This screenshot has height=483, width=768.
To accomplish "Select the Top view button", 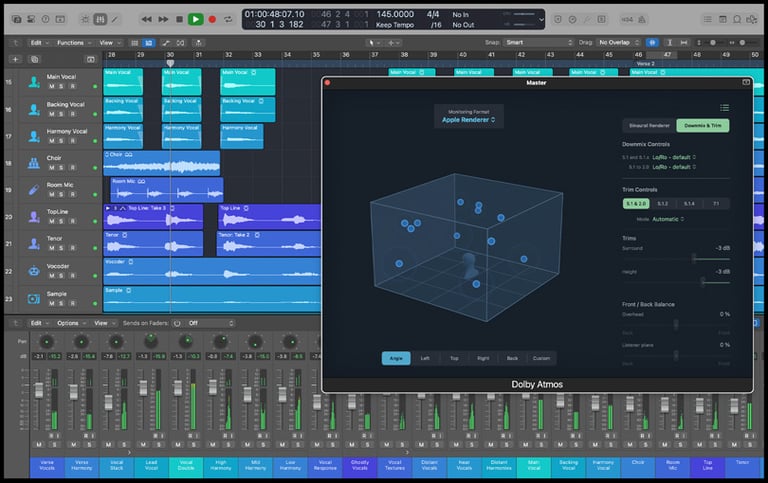I will tap(454, 358).
